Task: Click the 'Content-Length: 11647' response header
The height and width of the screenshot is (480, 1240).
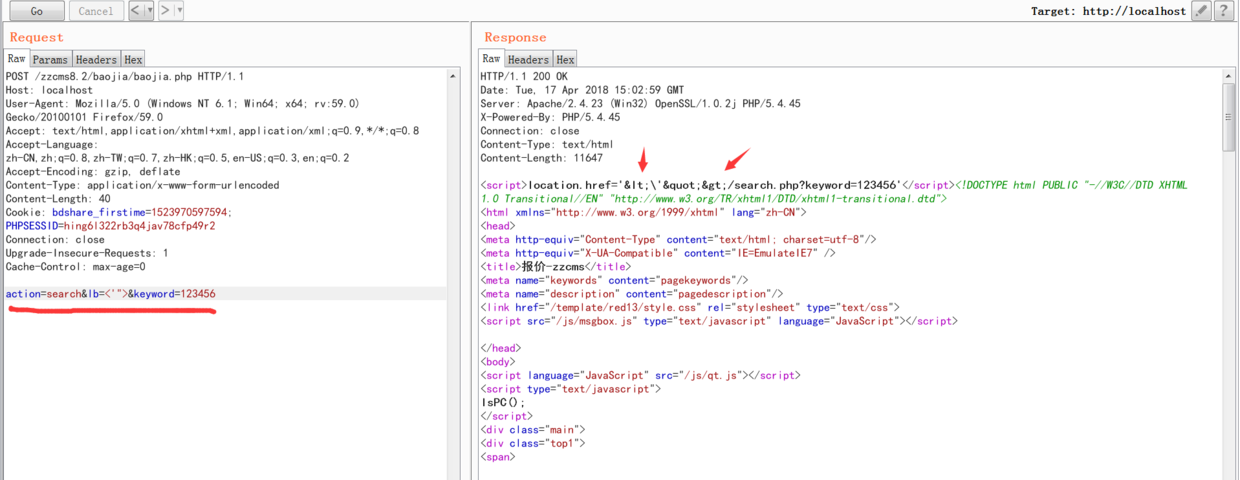Action: pos(541,158)
